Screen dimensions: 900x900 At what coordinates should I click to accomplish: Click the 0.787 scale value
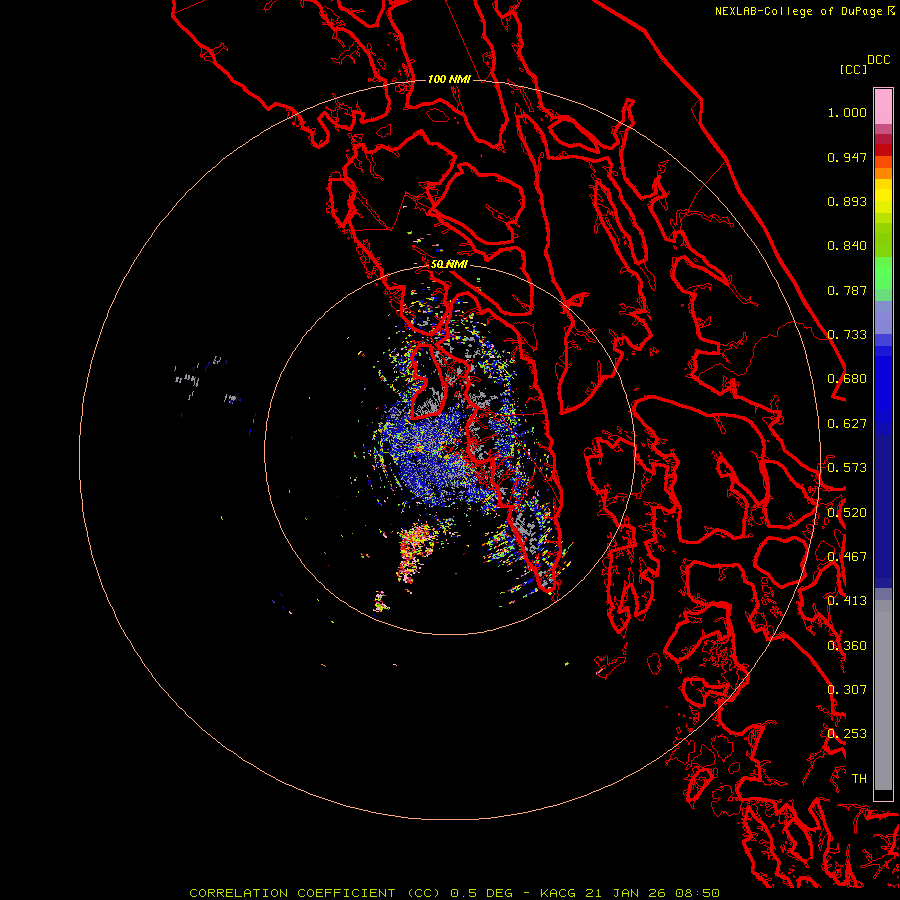click(847, 290)
